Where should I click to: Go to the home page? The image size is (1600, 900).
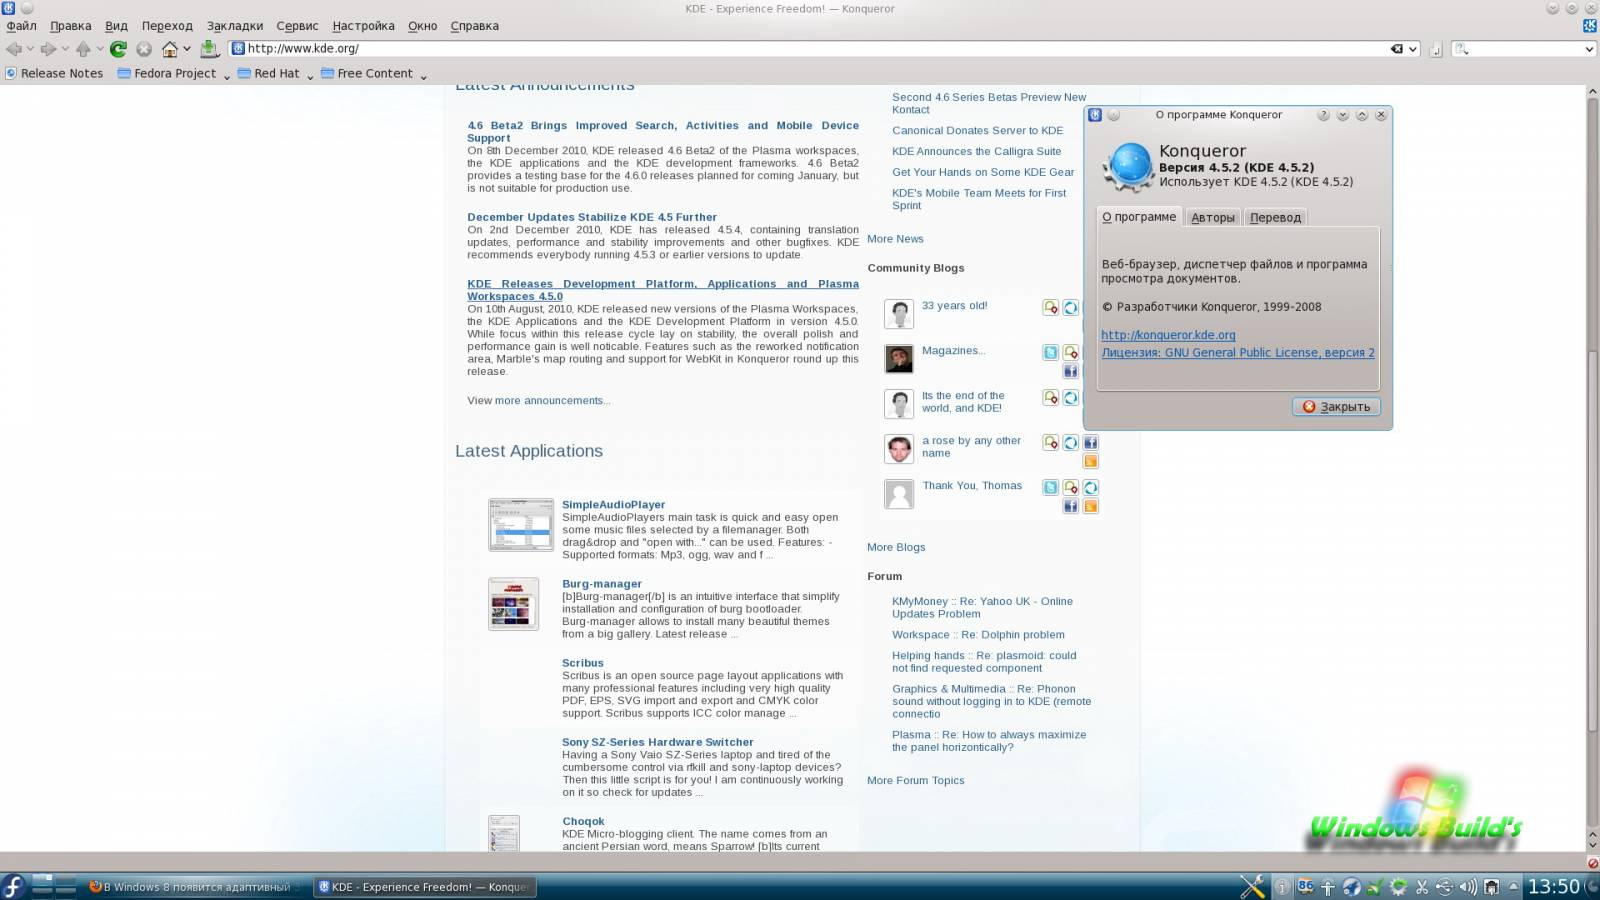pos(170,48)
